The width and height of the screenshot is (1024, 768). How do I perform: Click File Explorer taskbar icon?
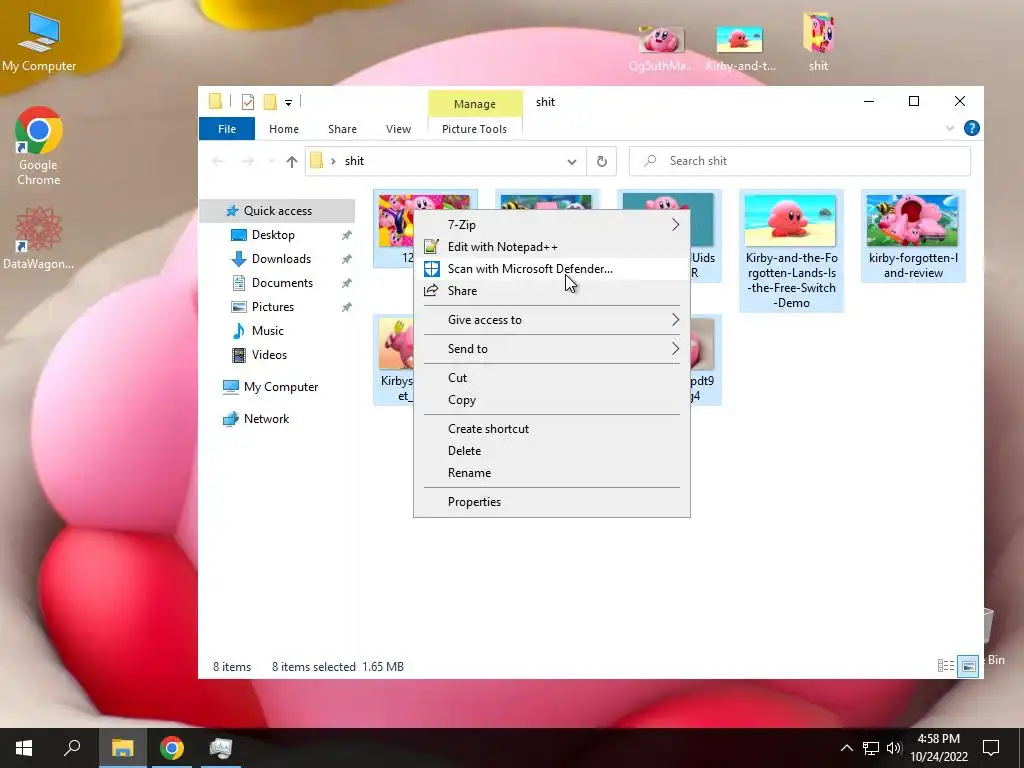coord(122,748)
